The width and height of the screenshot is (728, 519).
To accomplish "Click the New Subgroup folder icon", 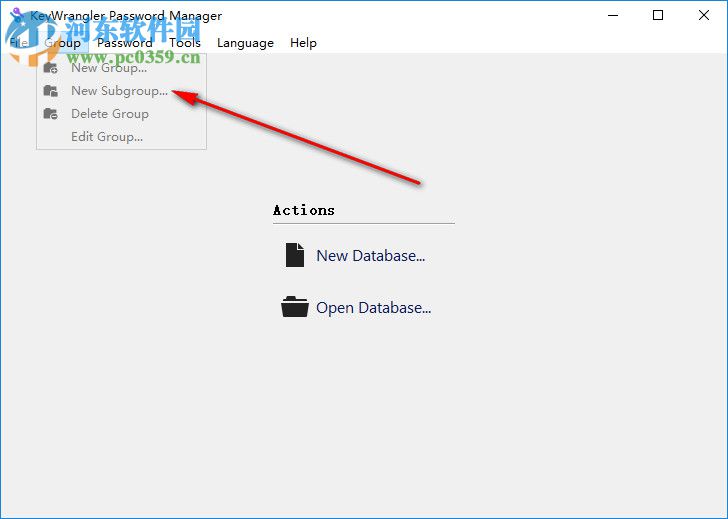I will [51, 91].
